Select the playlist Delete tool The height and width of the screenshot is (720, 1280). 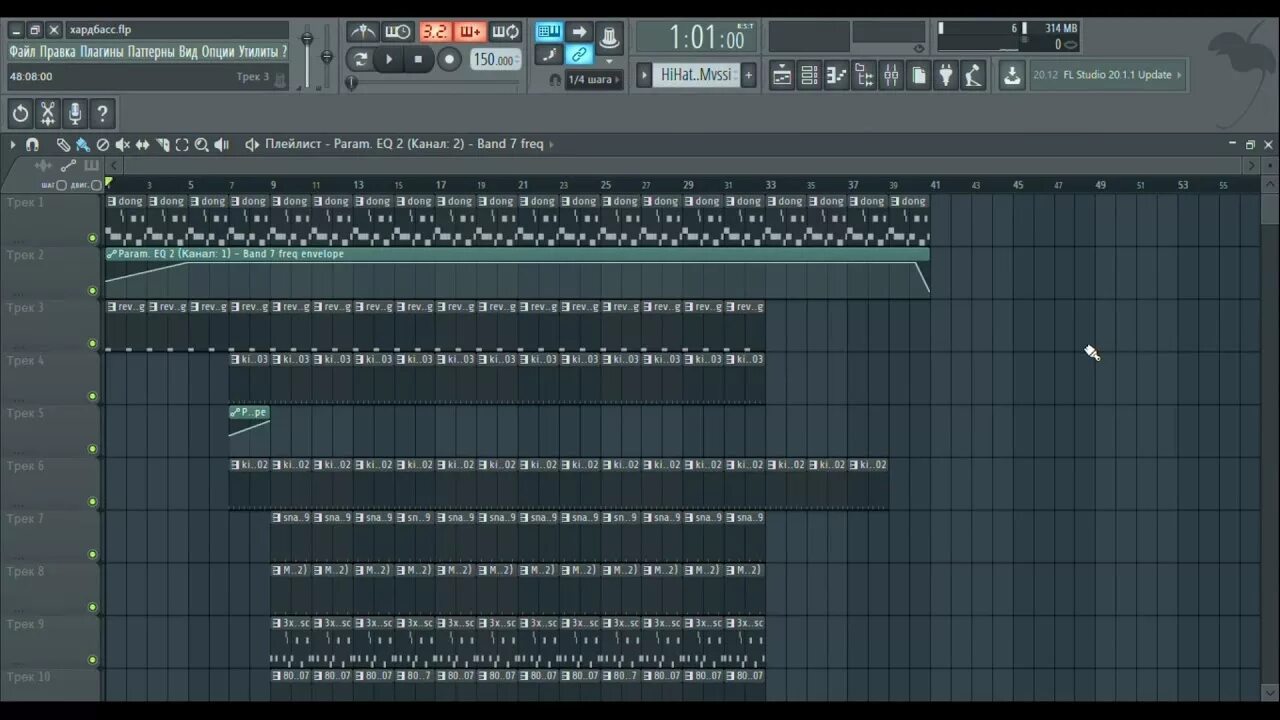[x=103, y=145]
